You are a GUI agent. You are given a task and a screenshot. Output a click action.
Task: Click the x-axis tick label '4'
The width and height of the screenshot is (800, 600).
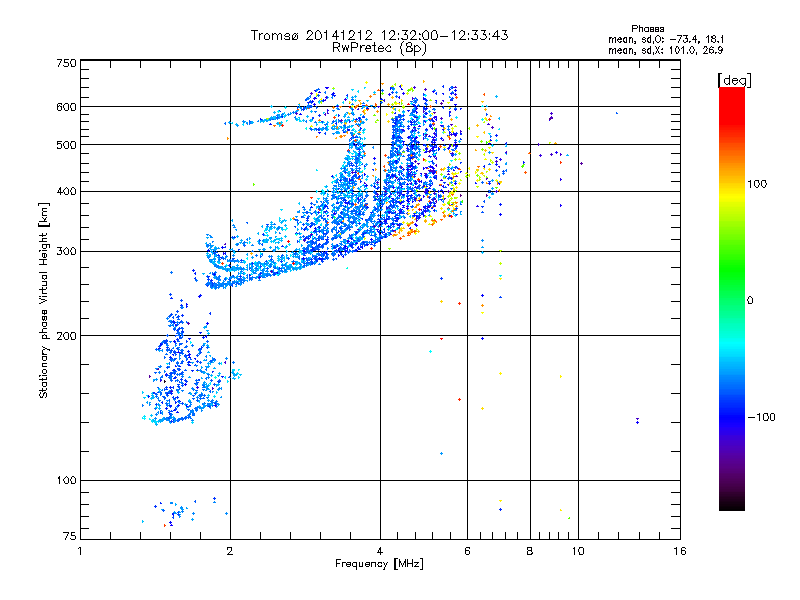pyautogui.click(x=380, y=551)
